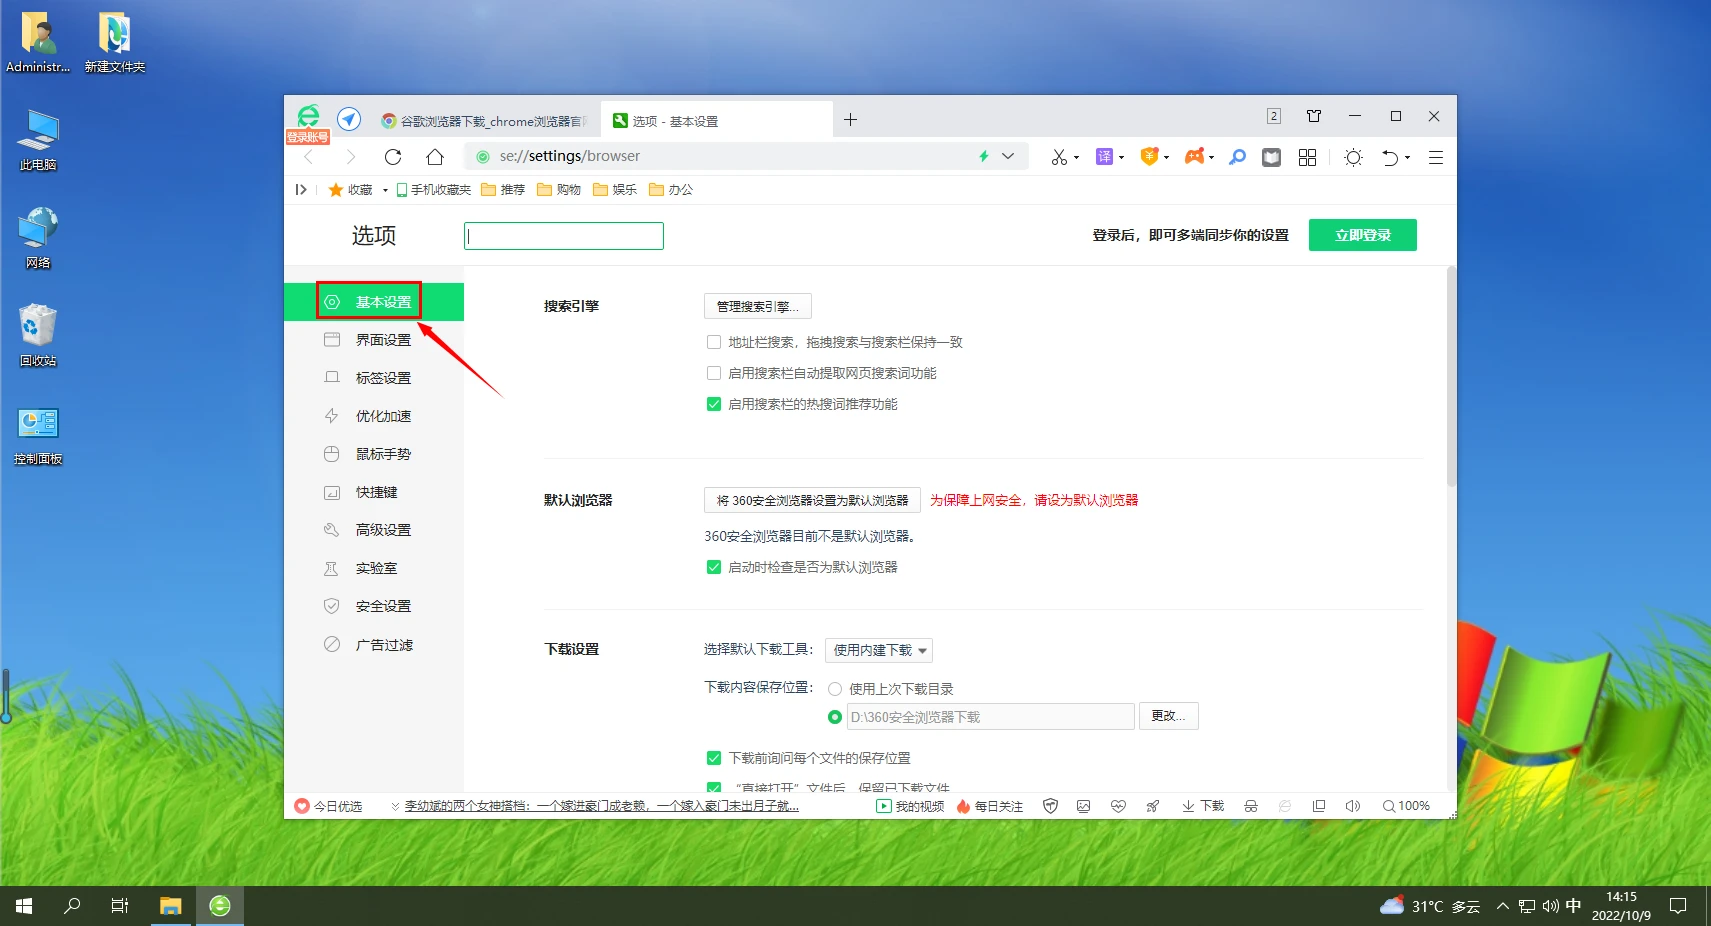Click the options search input field
This screenshot has height=926, width=1711.
(x=564, y=236)
